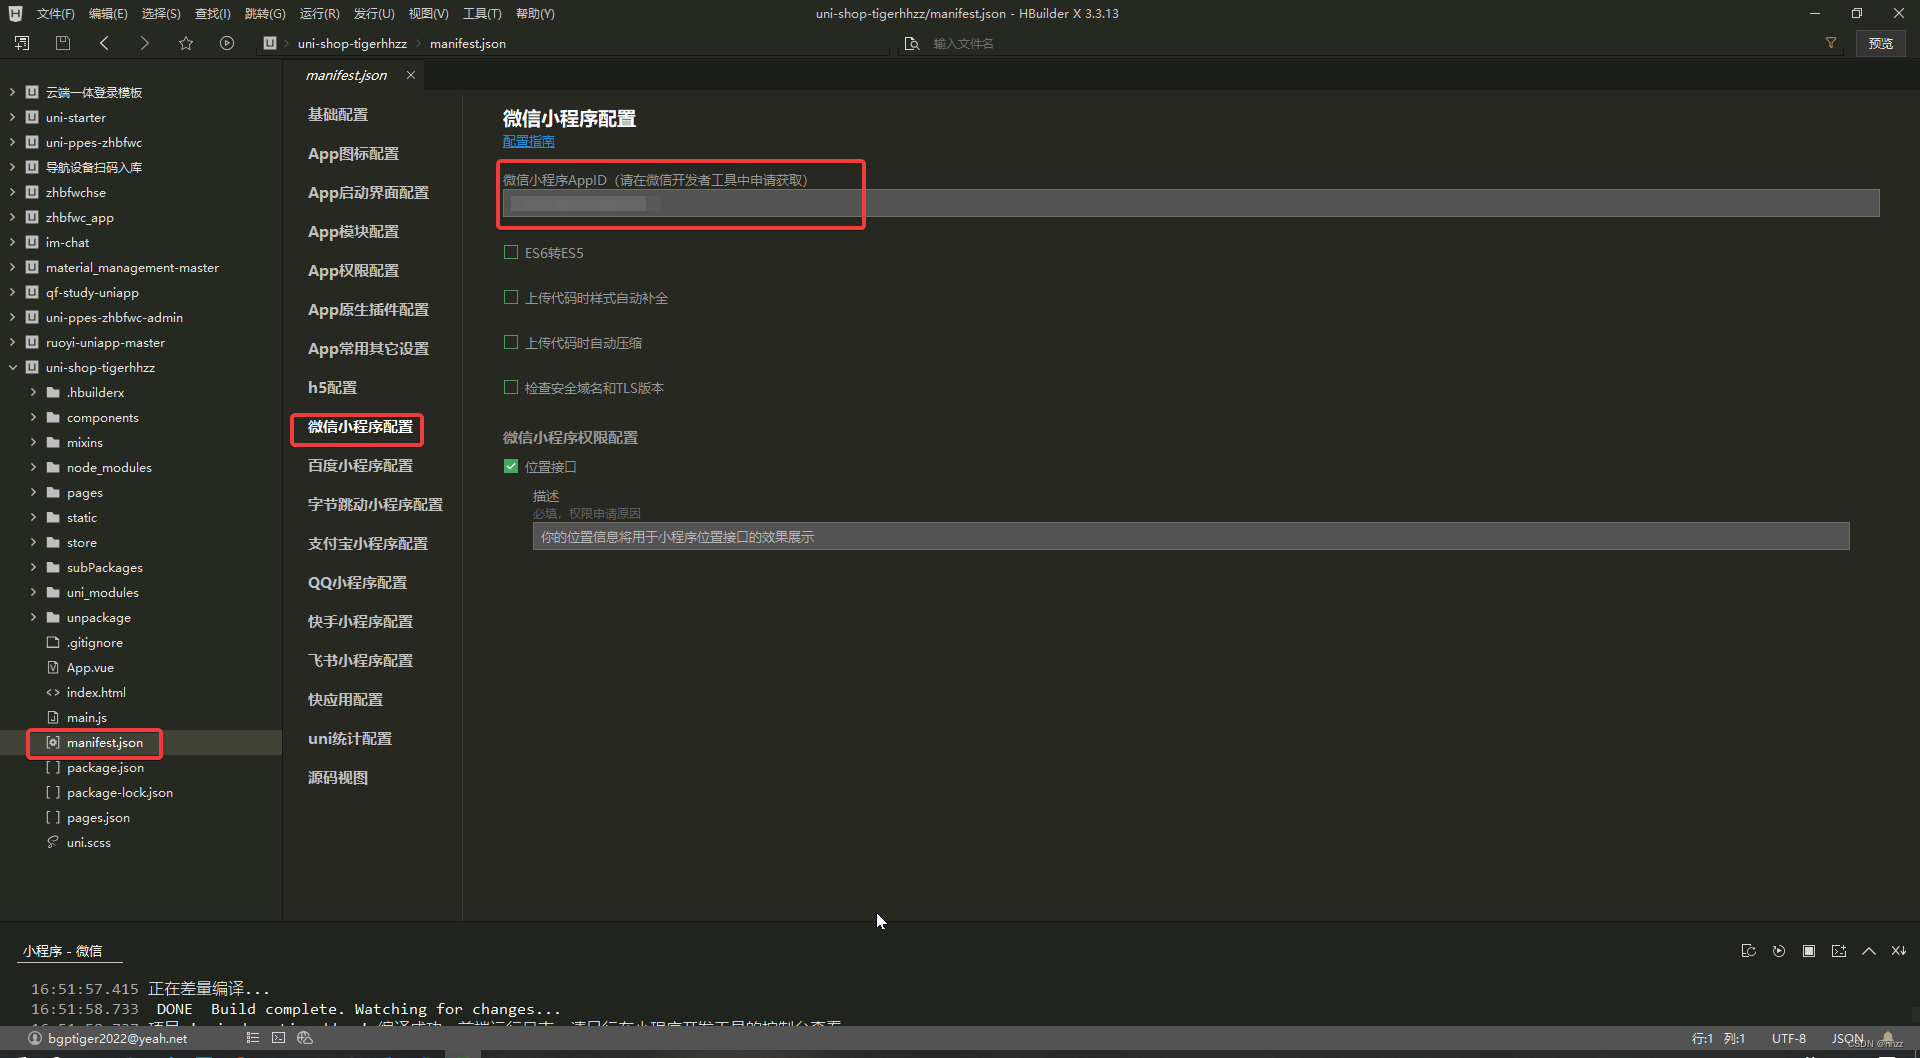1920x1058 pixels.
Task: Expand the components folder
Action: click(x=33, y=417)
